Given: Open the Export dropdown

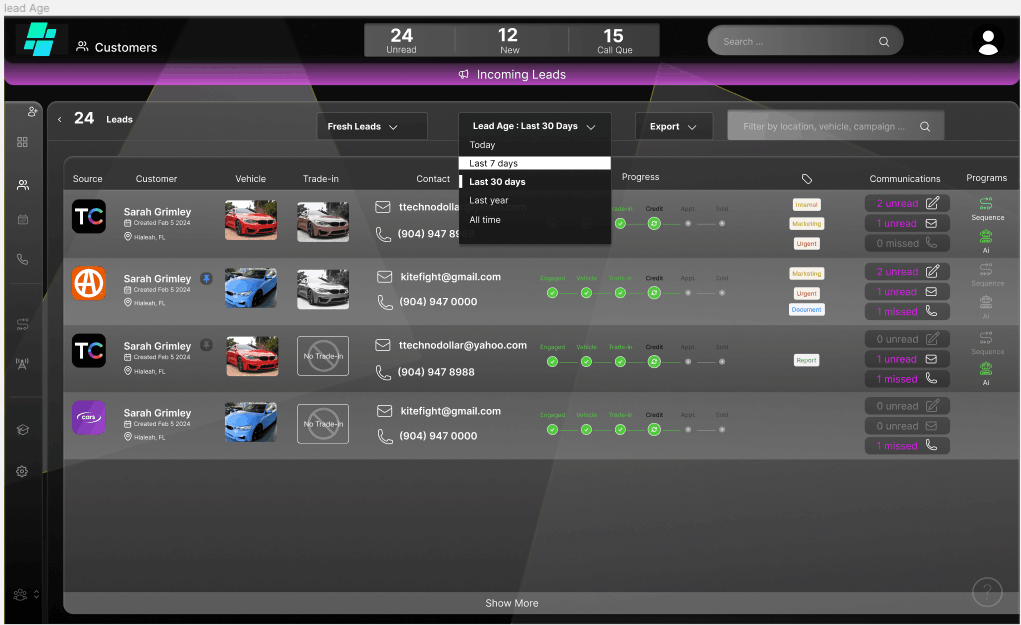Looking at the screenshot, I should point(673,127).
